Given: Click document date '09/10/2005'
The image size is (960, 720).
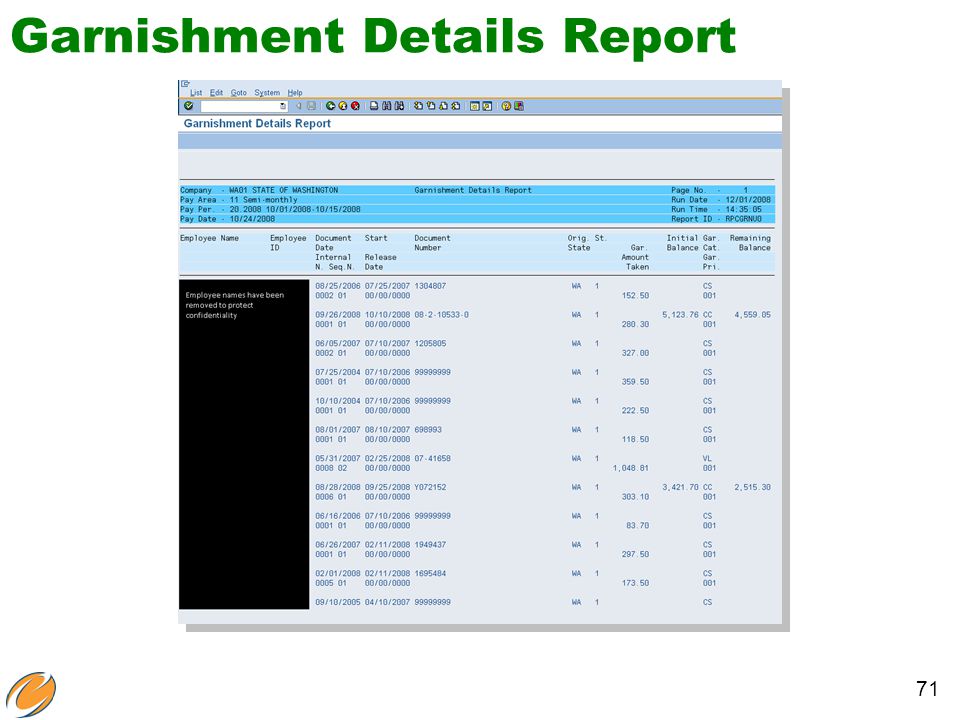Looking at the screenshot, I should (x=337, y=602).
